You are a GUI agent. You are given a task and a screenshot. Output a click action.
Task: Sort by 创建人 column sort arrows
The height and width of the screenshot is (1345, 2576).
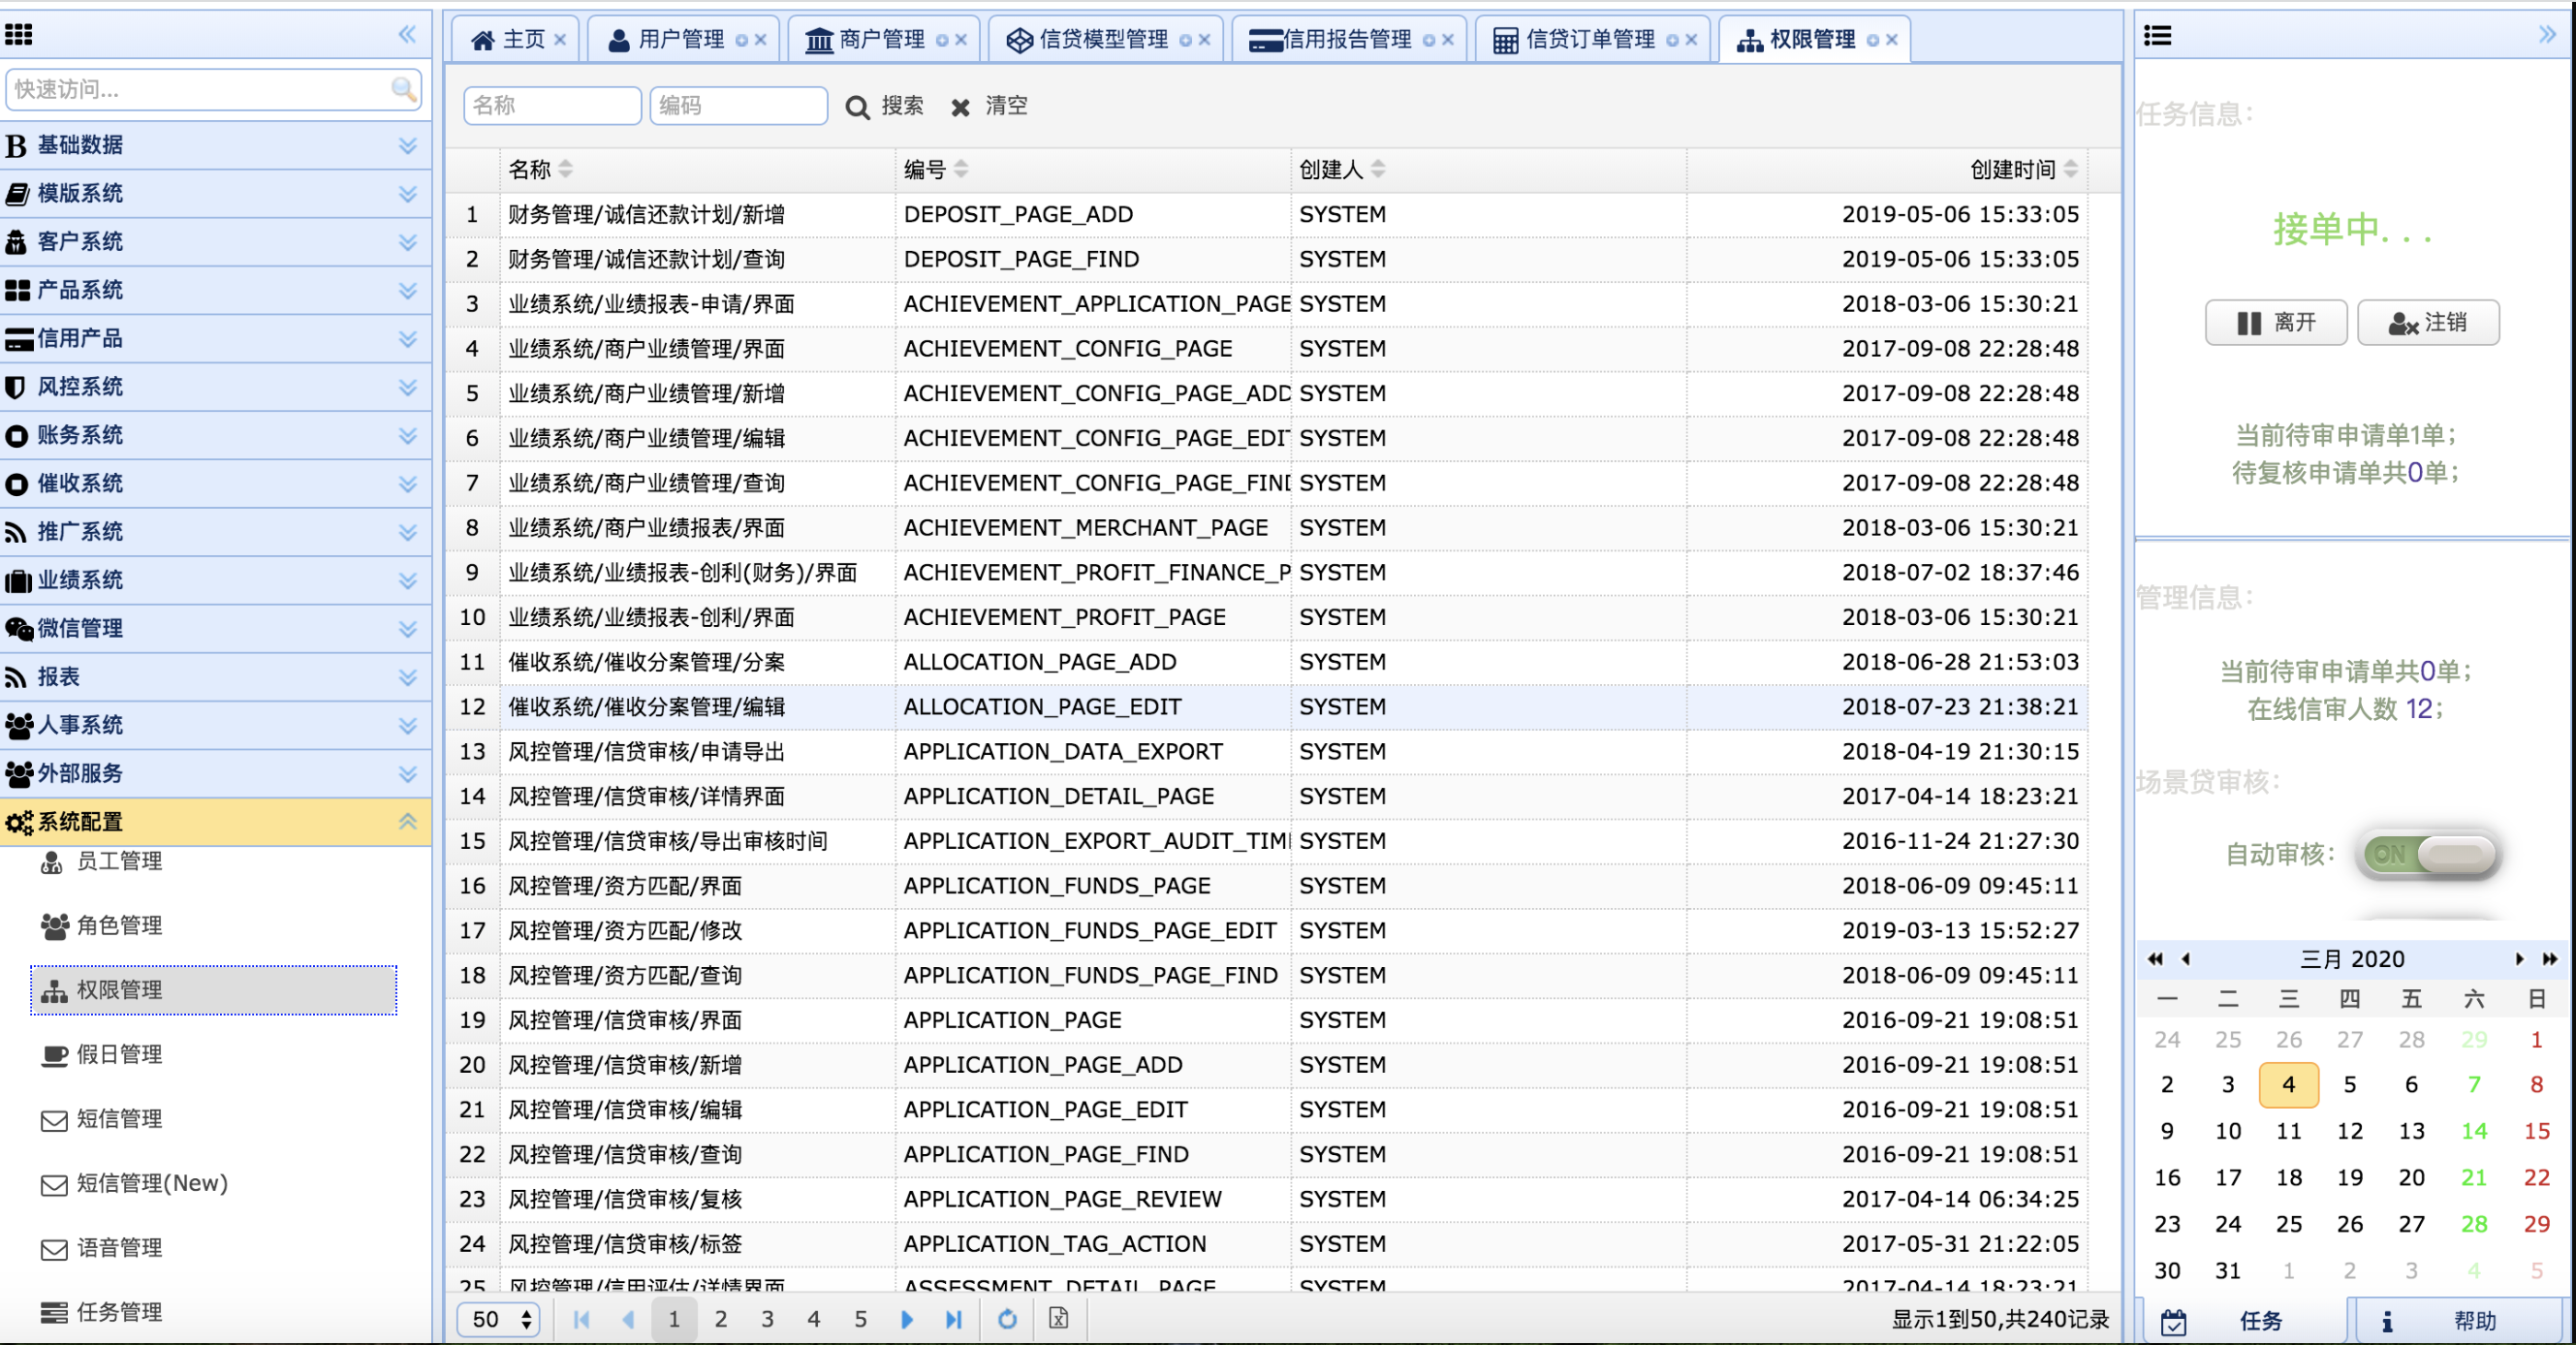point(1378,169)
